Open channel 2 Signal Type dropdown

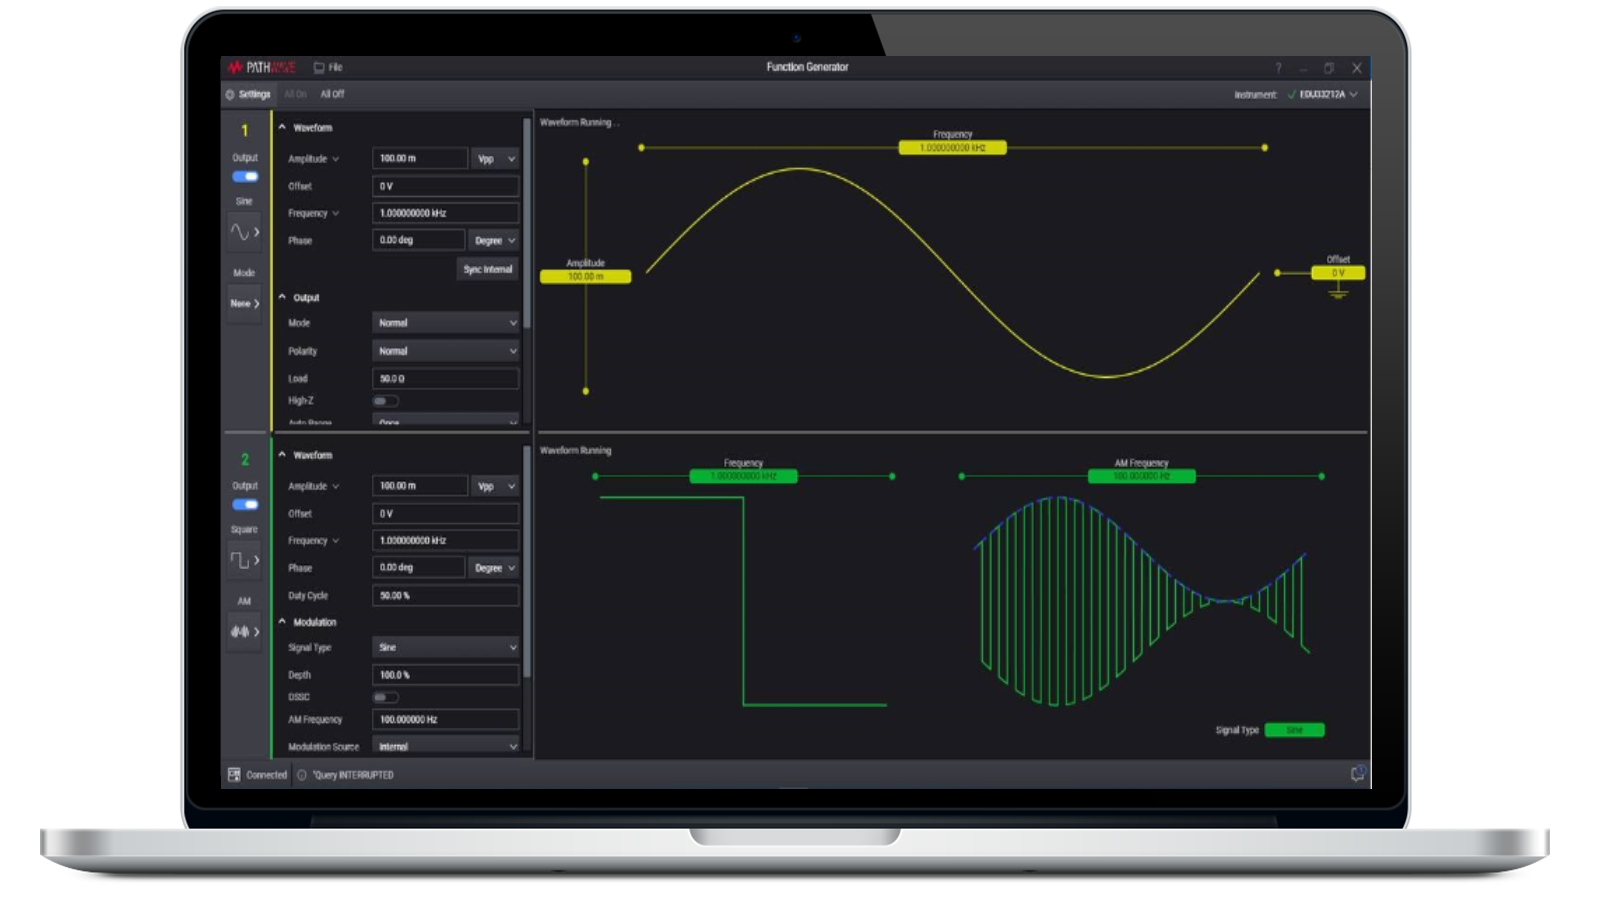(446, 647)
